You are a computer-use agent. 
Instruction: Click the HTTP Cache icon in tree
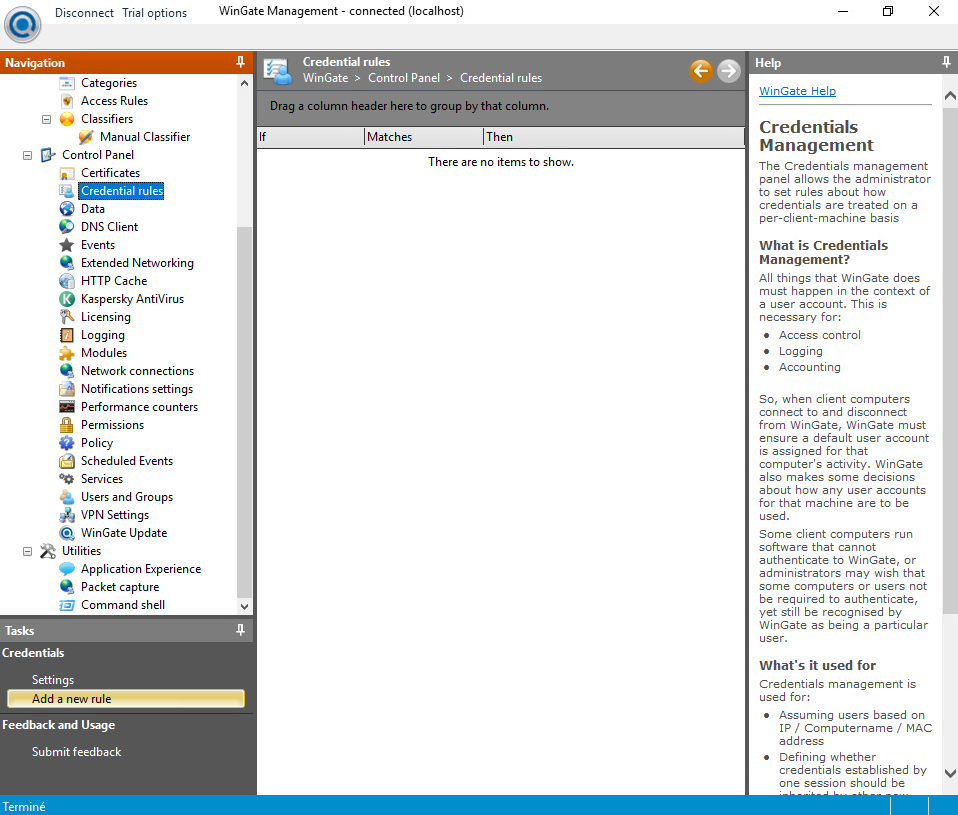pyautogui.click(x=67, y=281)
